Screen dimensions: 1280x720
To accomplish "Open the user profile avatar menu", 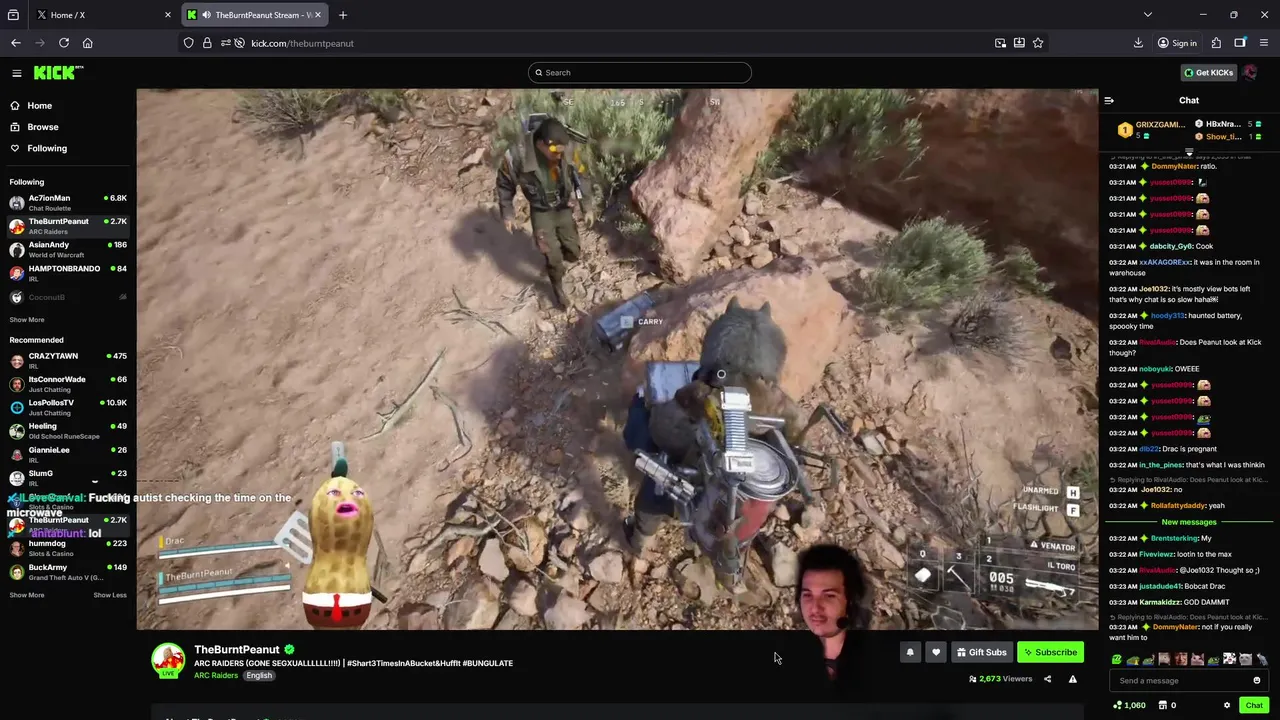I will 1250,72.
